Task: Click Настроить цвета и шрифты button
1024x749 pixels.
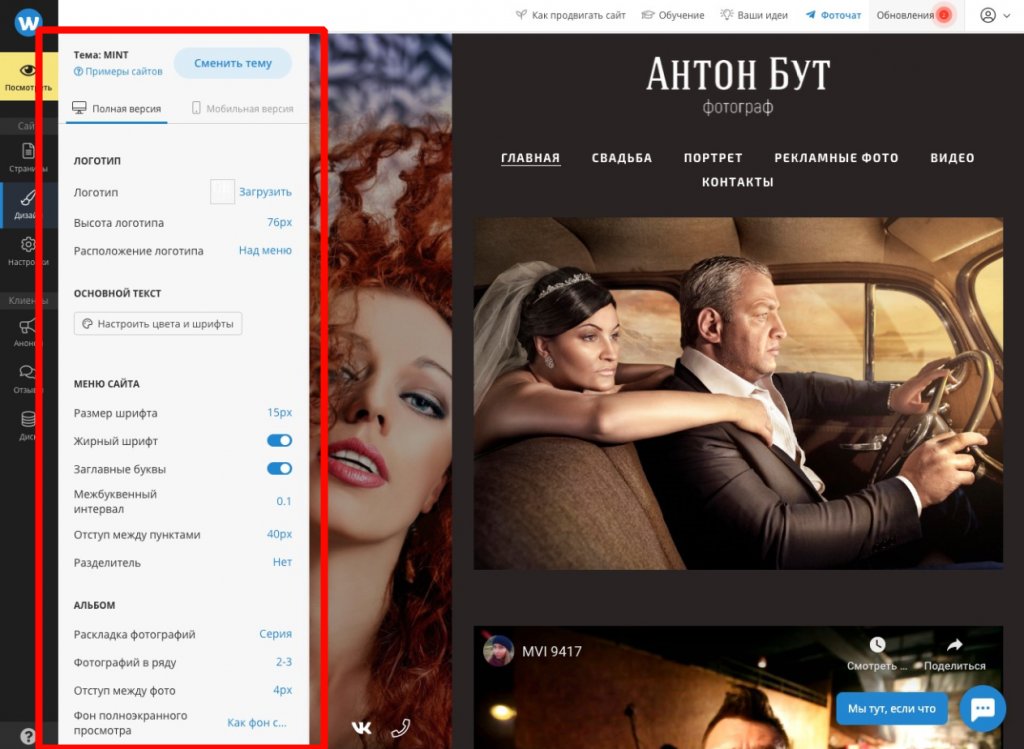Action: tap(158, 323)
